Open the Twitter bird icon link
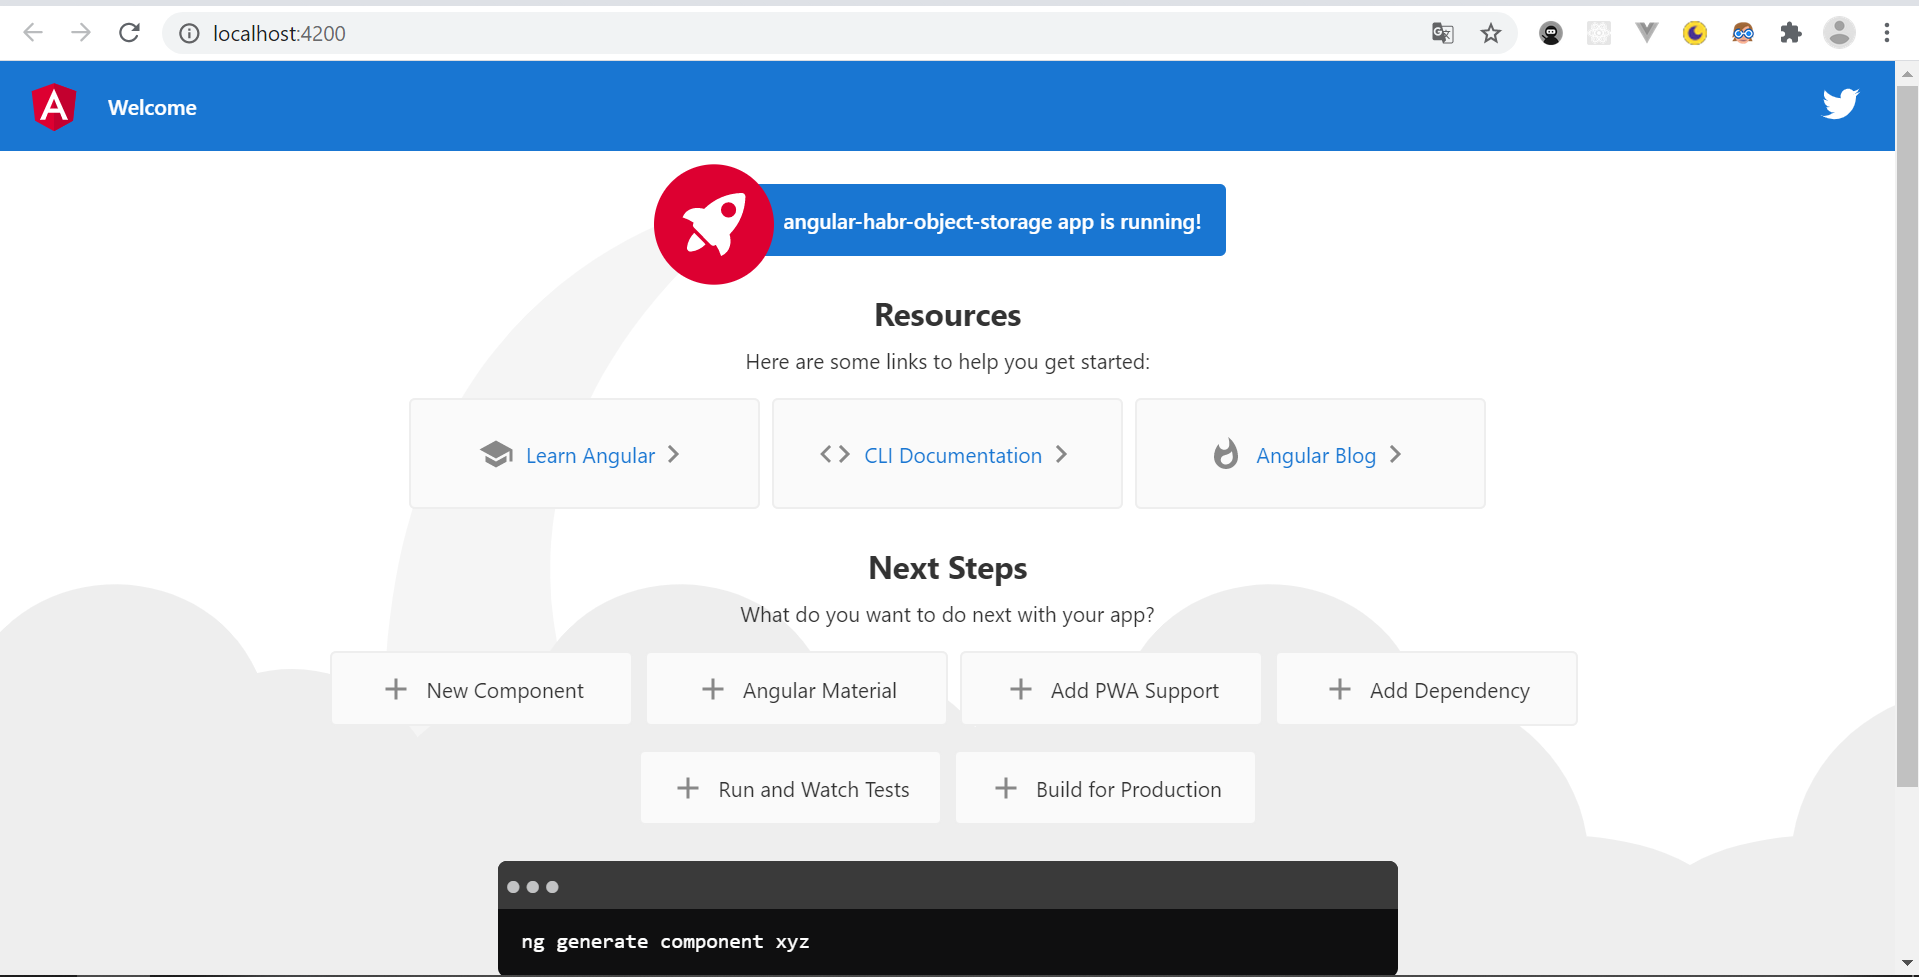The height and width of the screenshot is (977, 1919). coord(1840,104)
